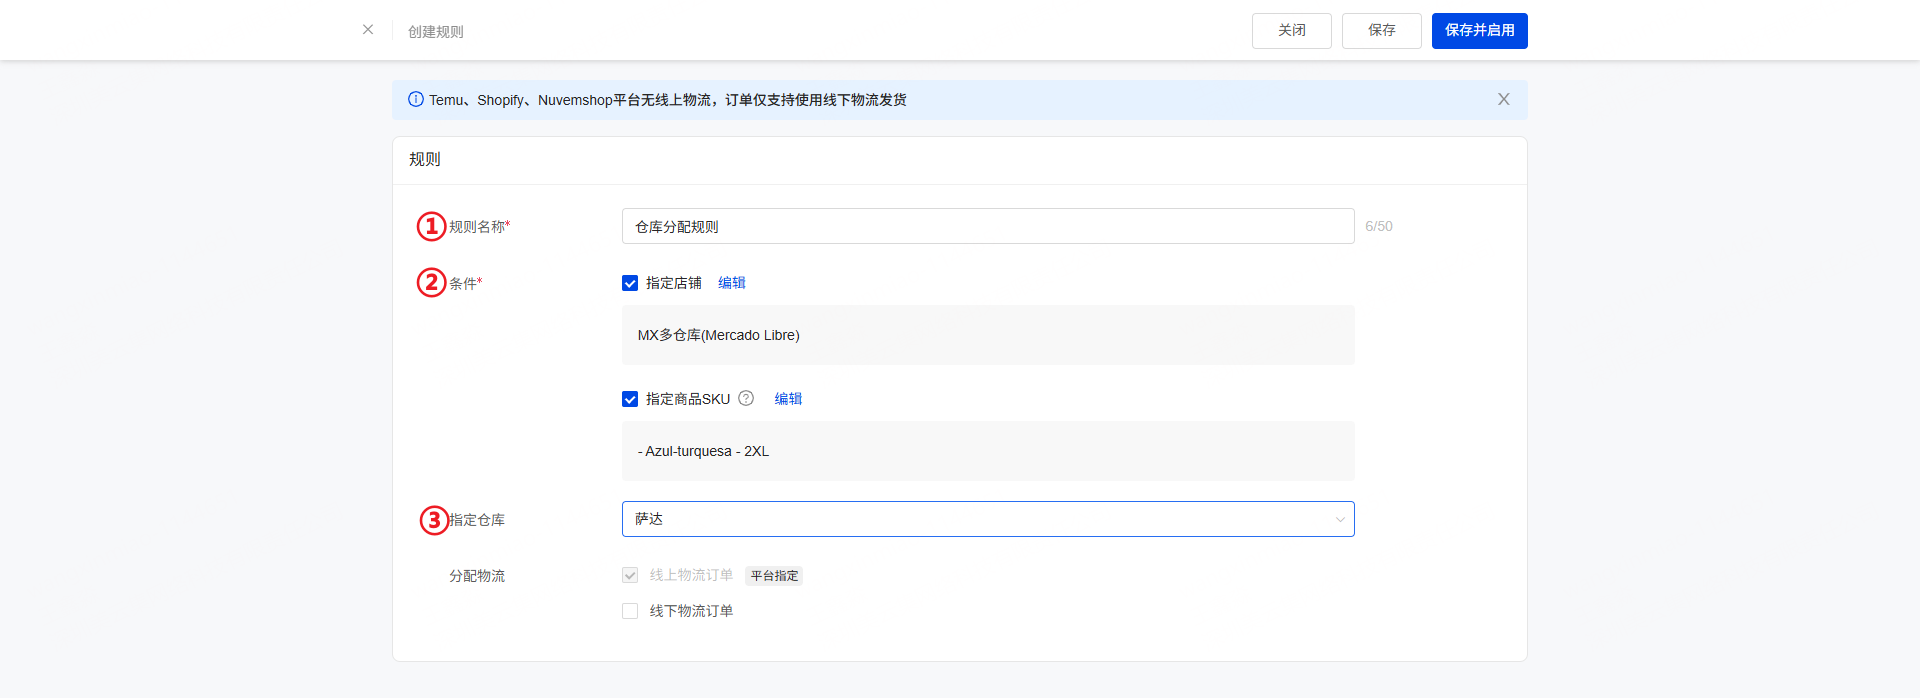Click the greyed-out 线上物流订单 checkbox
1920x698 pixels.
pyautogui.click(x=630, y=575)
